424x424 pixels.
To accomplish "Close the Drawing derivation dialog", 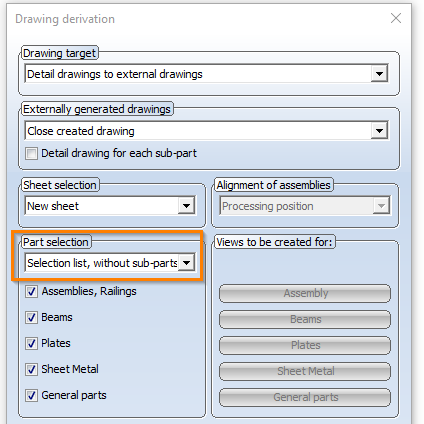I will pos(396,18).
